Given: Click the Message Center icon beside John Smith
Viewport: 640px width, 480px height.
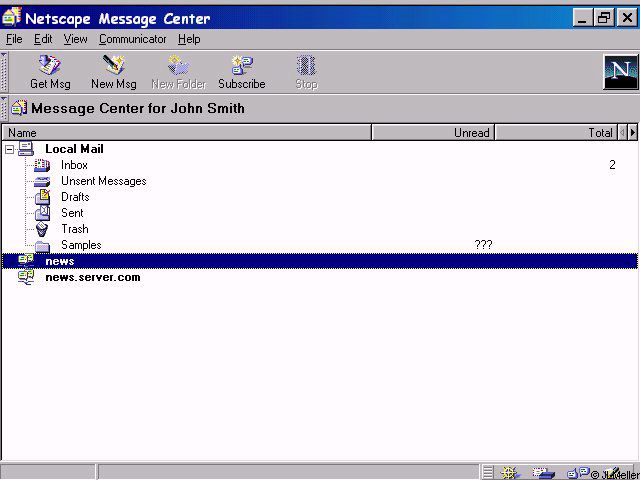Looking at the screenshot, I should click(19, 108).
